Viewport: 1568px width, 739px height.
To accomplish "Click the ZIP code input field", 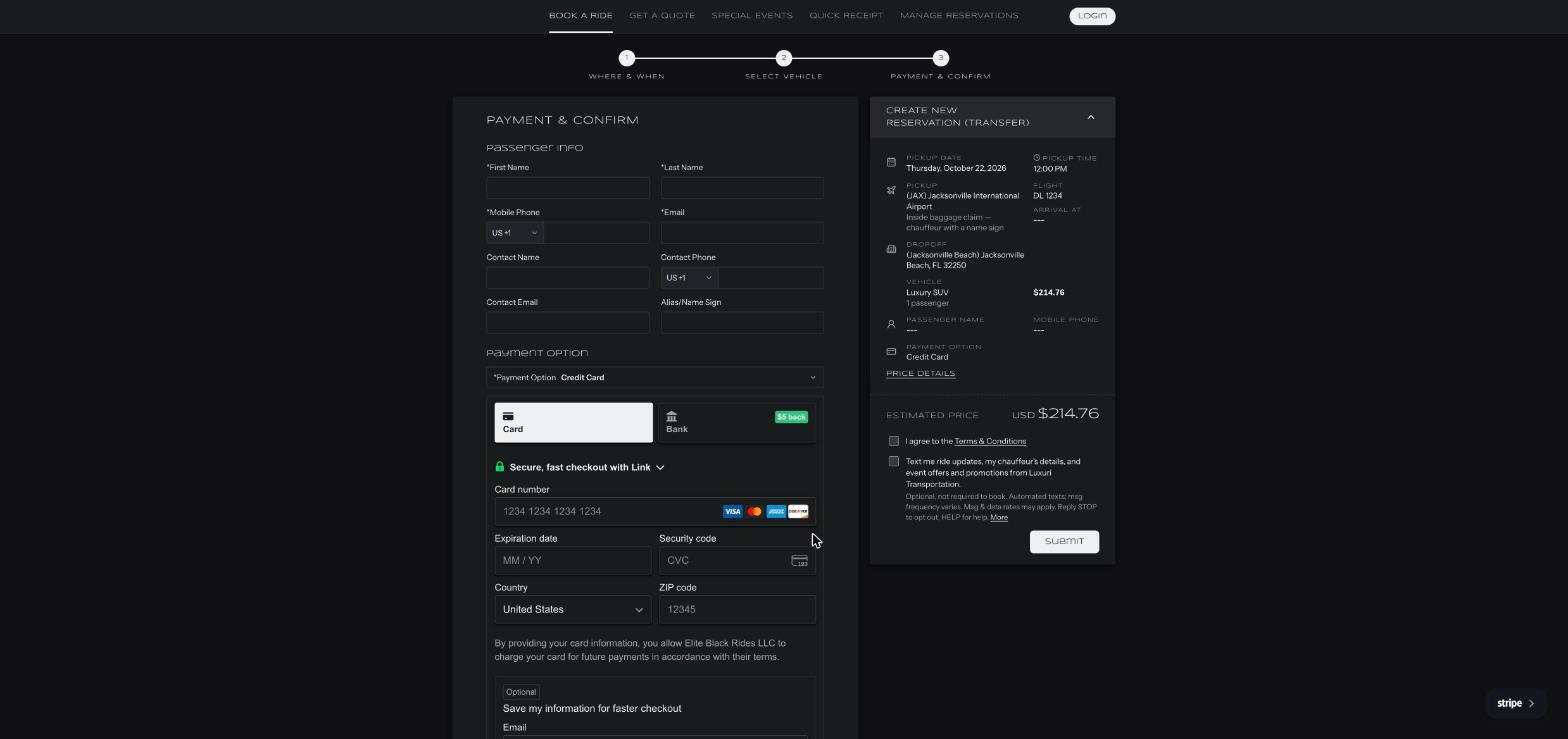I will 737,610.
